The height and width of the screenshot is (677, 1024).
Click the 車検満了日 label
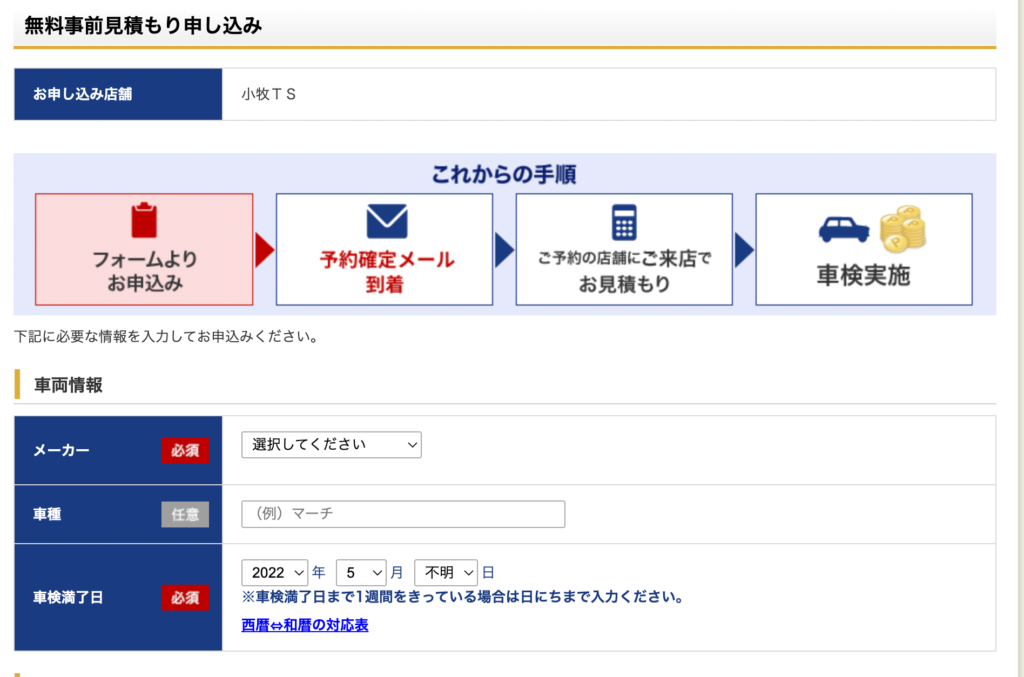pos(68,597)
